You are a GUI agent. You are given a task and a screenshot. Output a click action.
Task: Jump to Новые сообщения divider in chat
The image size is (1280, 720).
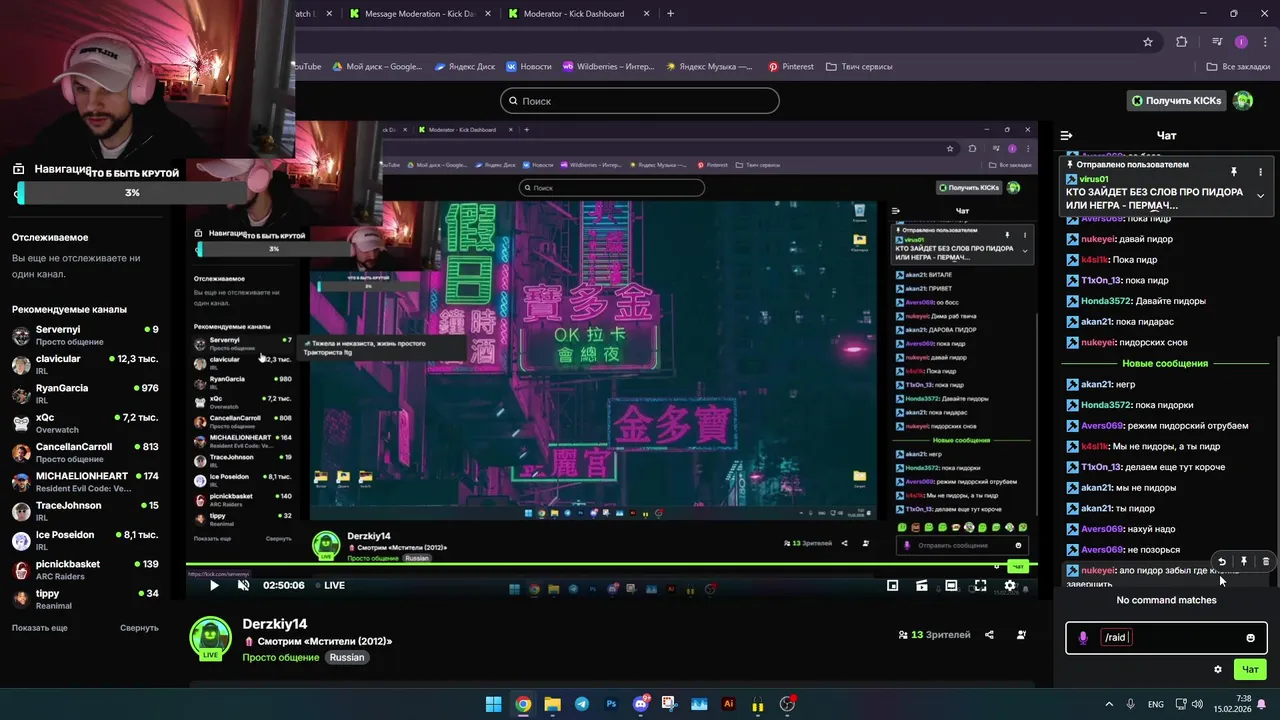pos(1165,363)
